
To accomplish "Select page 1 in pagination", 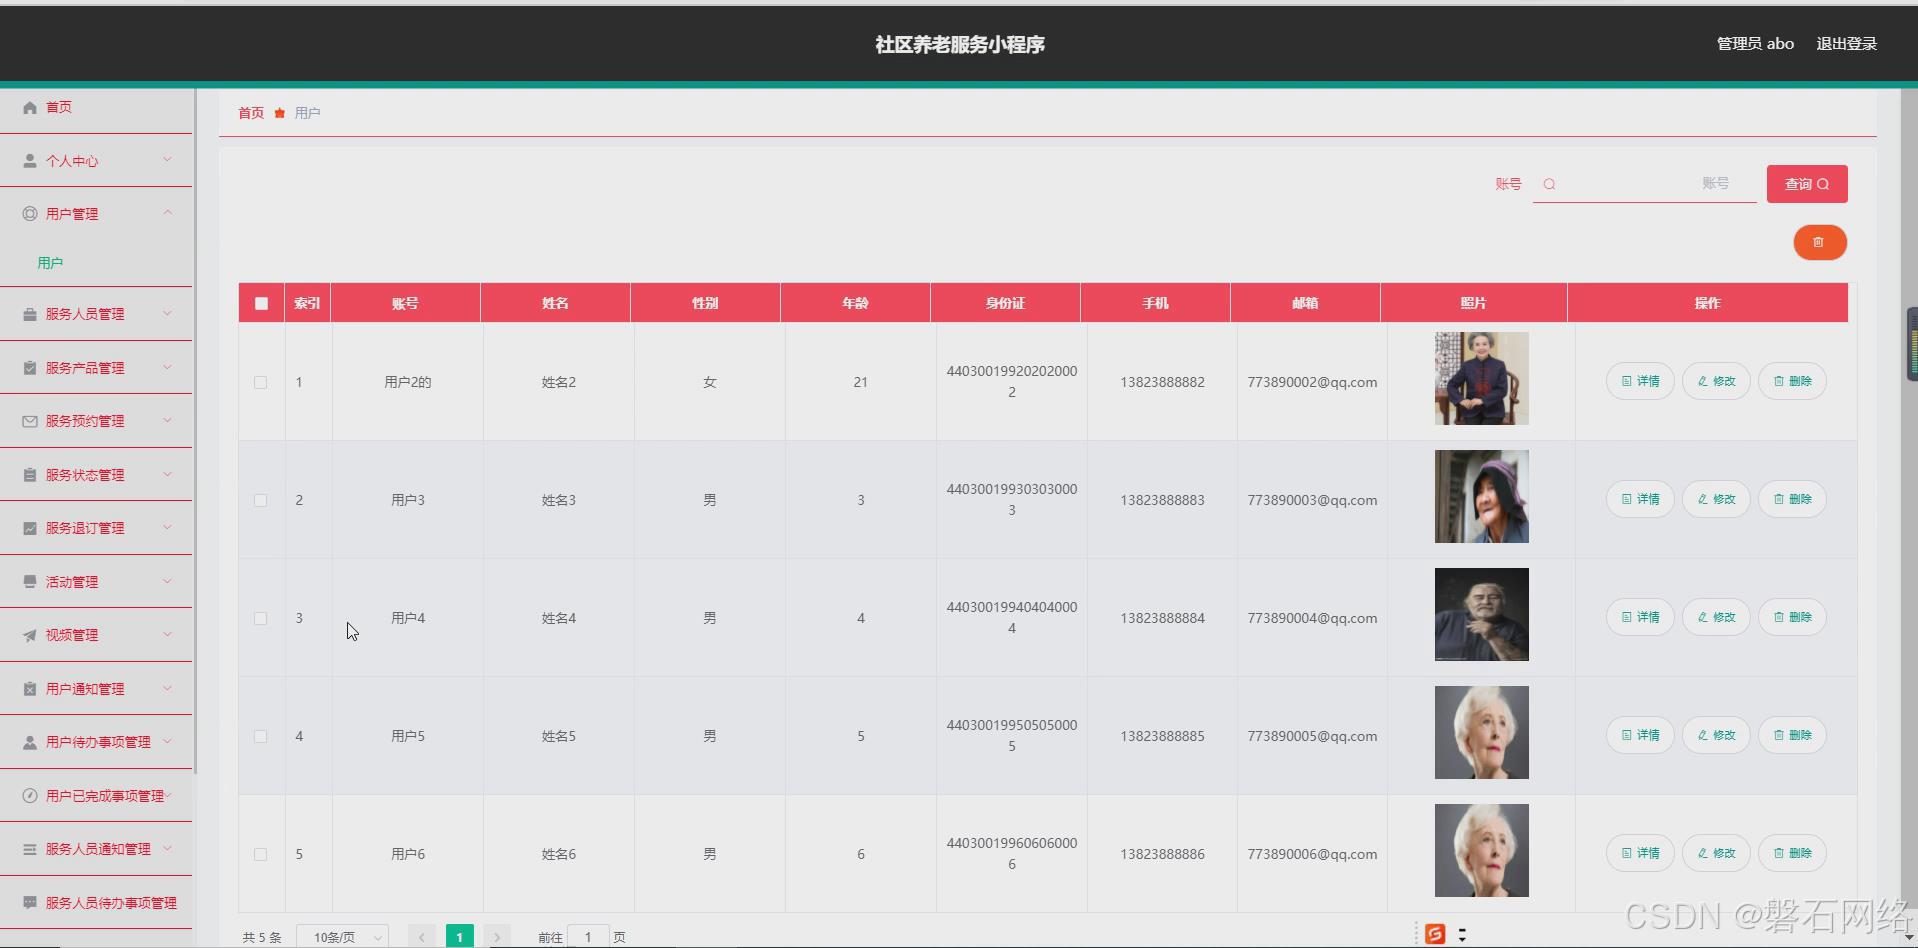I will [459, 937].
